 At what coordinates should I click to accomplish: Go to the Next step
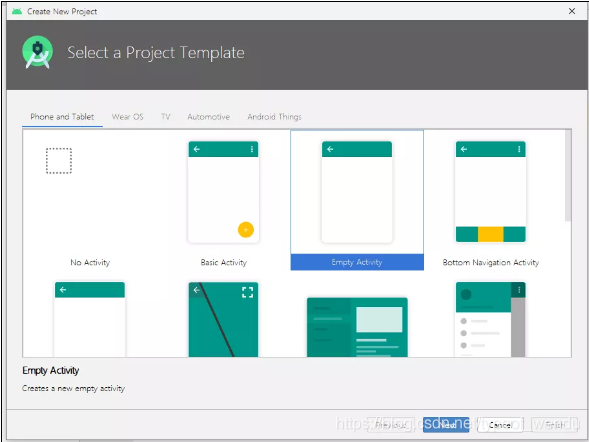point(446,425)
